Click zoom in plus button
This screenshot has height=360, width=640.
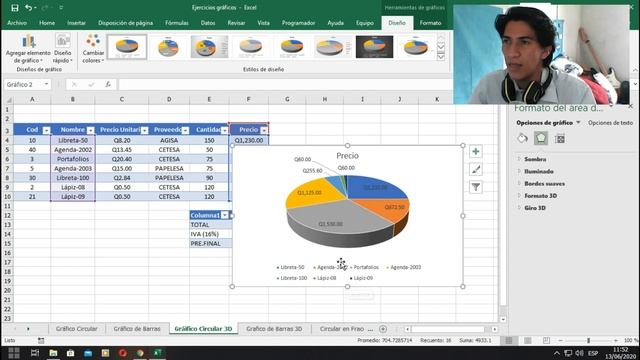[x=616, y=340]
